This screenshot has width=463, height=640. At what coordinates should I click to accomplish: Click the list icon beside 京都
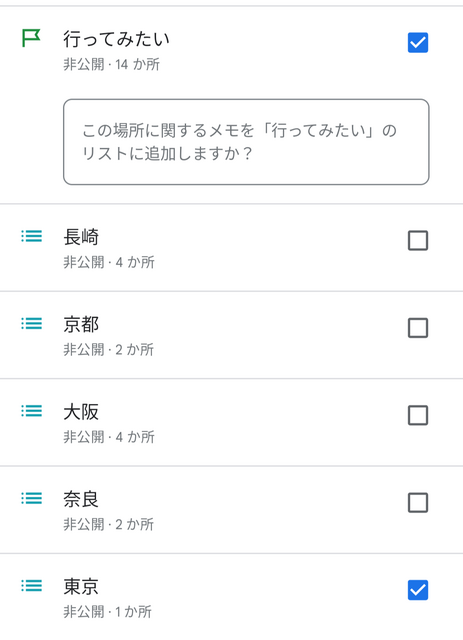[31, 323]
